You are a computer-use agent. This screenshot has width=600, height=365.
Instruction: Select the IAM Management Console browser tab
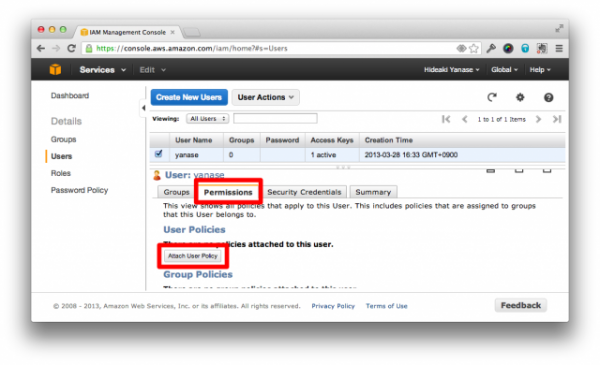tap(127, 32)
